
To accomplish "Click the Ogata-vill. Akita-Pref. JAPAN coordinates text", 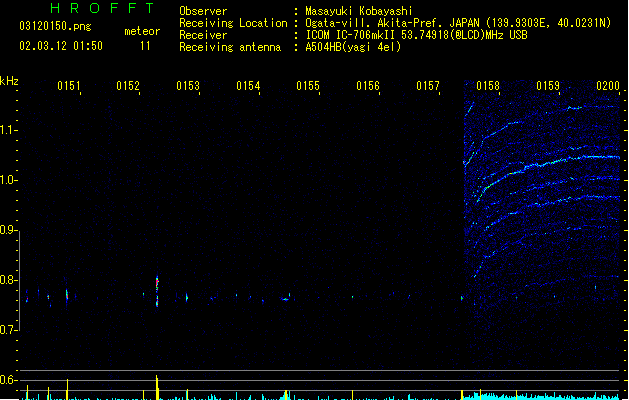I will [x=458, y=23].
